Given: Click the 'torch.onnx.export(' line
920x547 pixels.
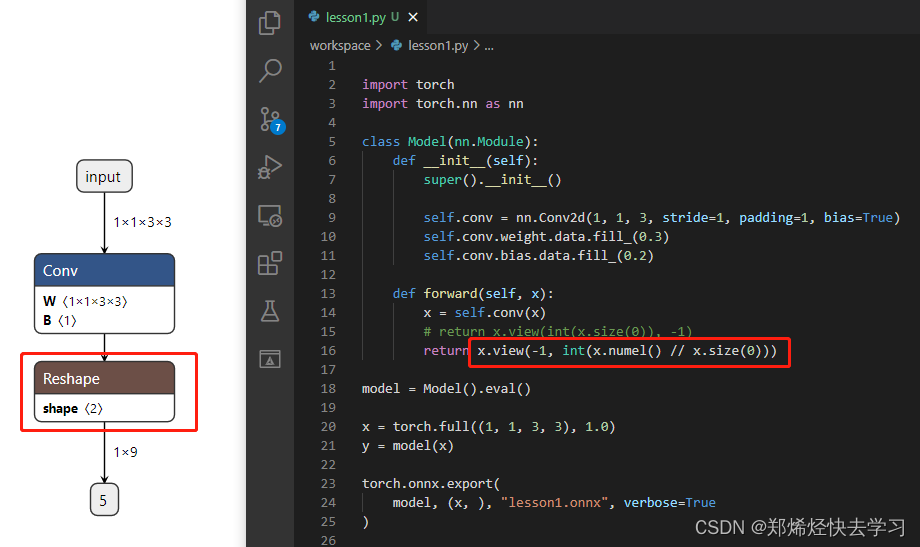Looking at the screenshot, I should 431,484.
